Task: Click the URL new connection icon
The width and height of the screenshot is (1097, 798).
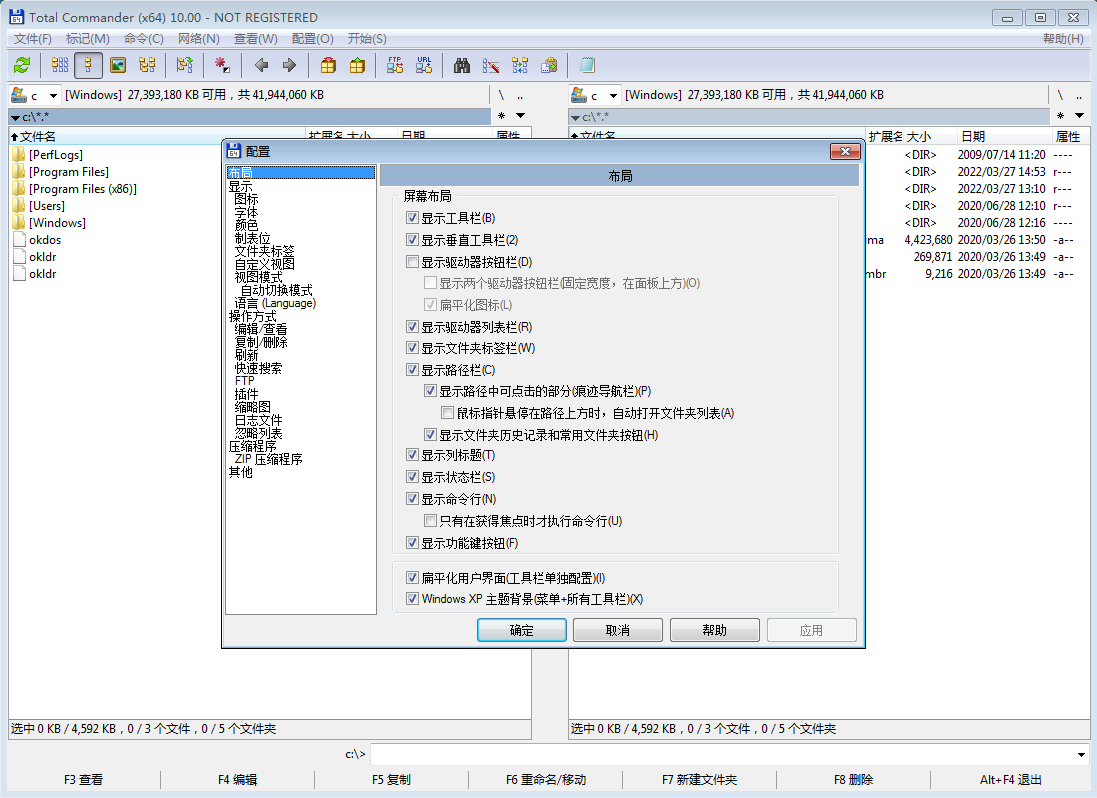Action: pyautogui.click(x=424, y=65)
